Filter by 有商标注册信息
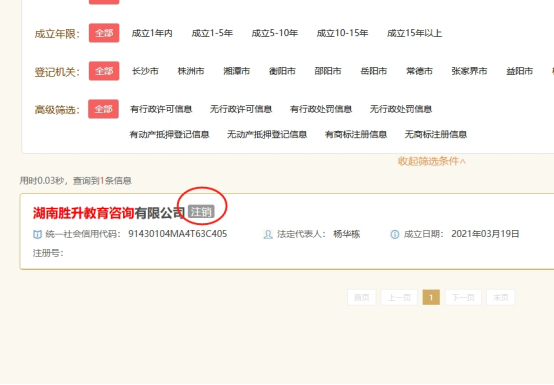 (356, 135)
